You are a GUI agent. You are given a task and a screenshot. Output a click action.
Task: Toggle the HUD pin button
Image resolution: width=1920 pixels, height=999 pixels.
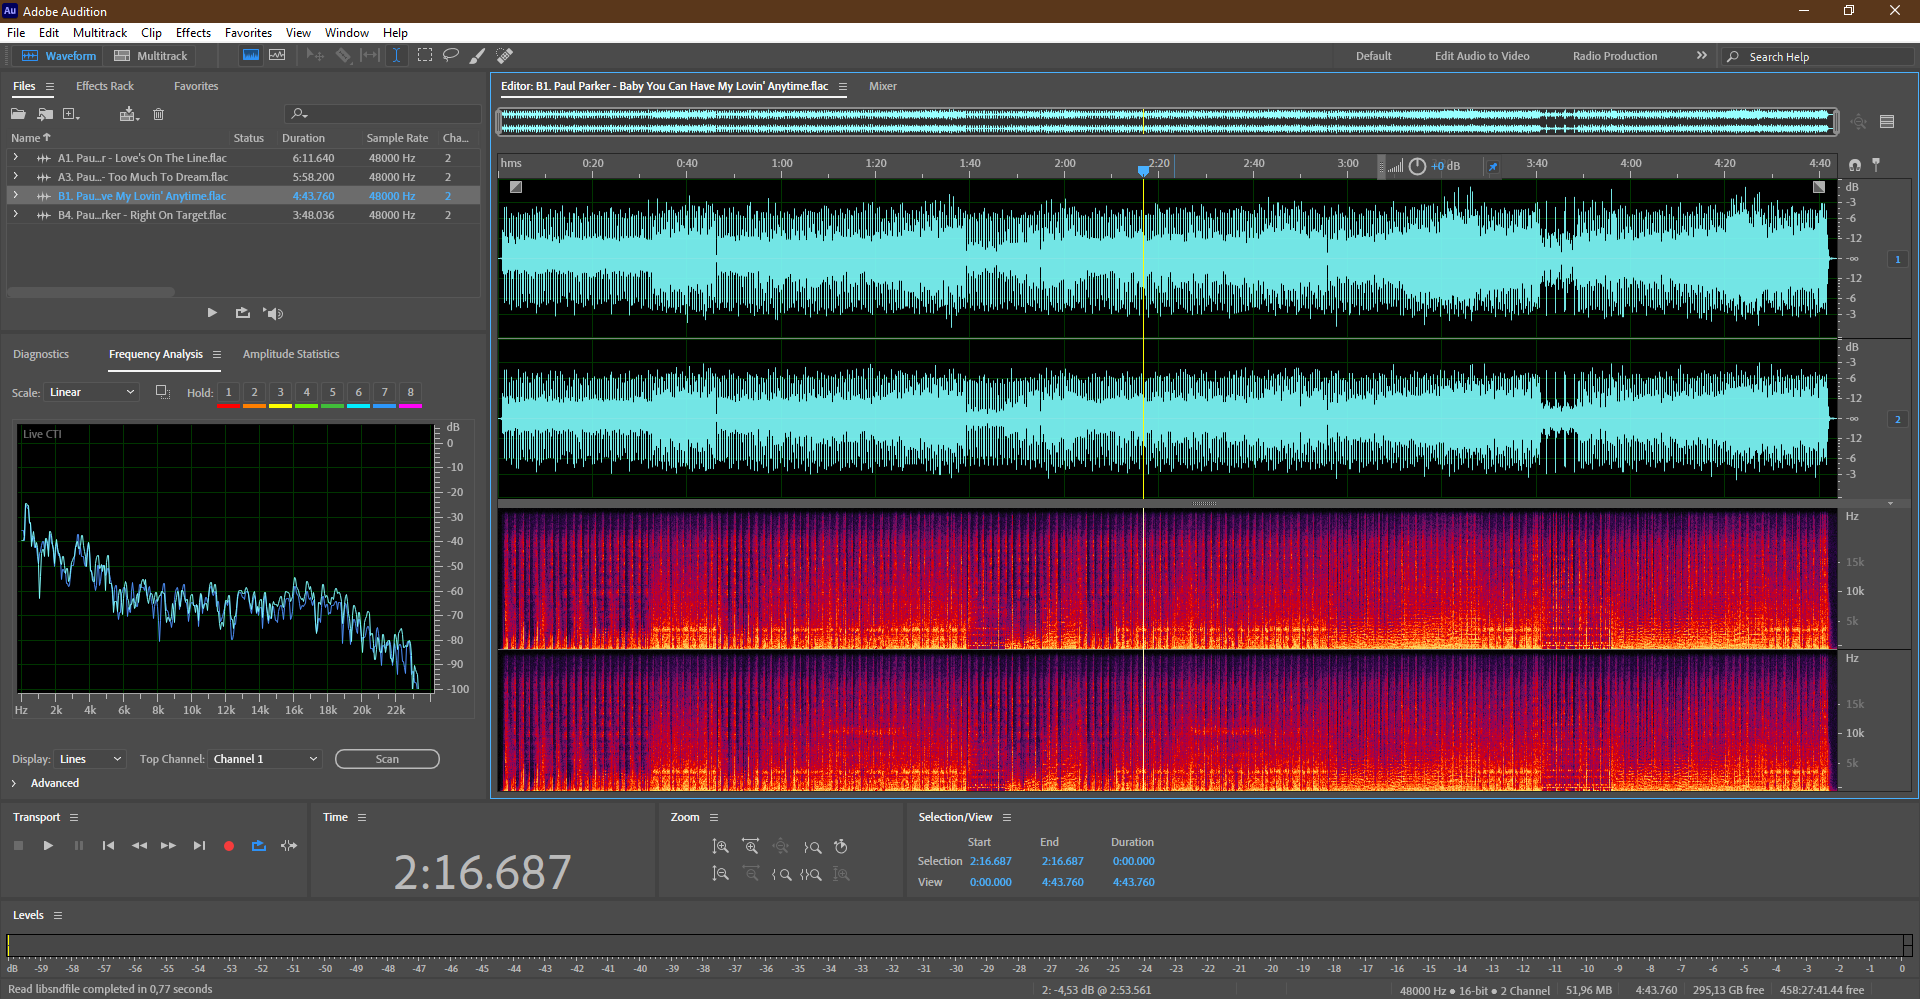pyautogui.click(x=1493, y=166)
